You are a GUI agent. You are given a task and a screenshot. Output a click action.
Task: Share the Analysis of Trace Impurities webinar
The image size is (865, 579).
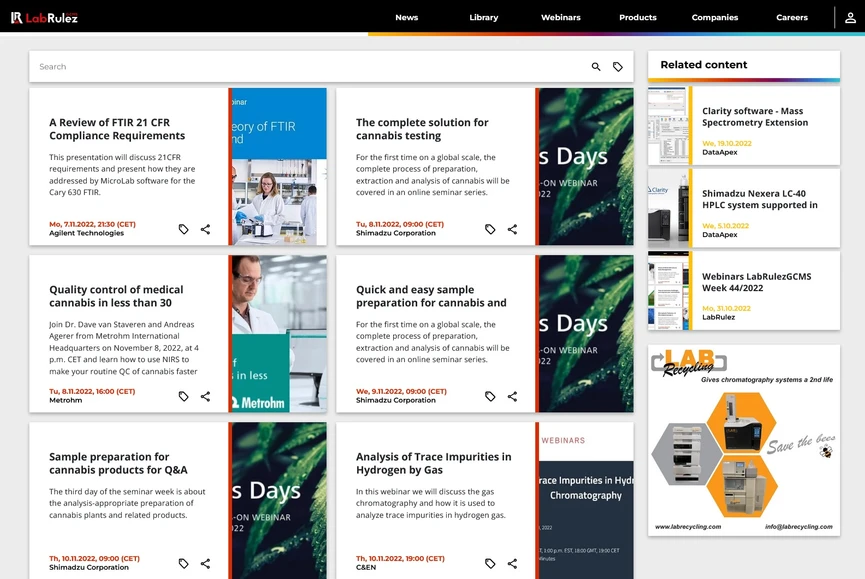(x=512, y=563)
